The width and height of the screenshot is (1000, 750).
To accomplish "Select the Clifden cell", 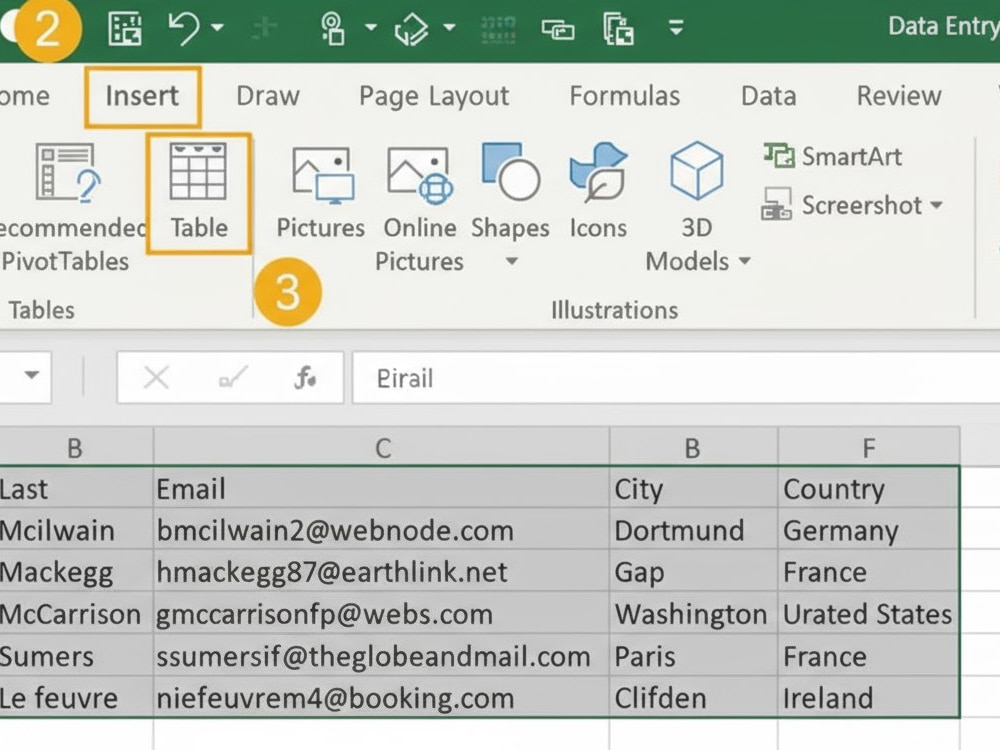I will [693, 698].
